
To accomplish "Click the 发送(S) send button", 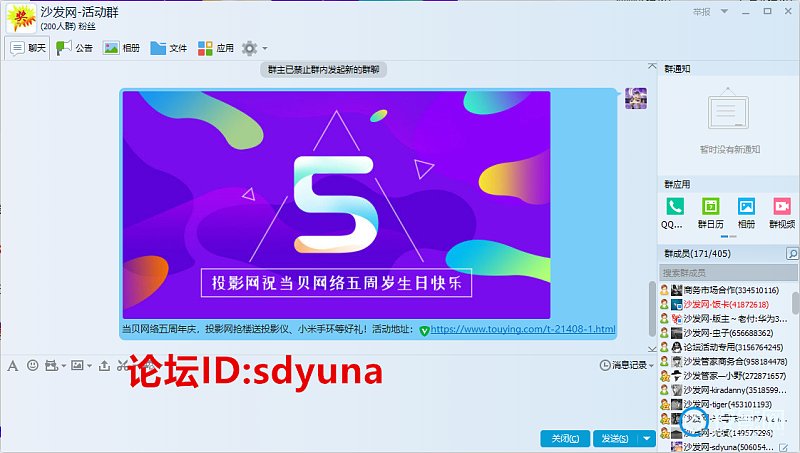I will click(615, 439).
